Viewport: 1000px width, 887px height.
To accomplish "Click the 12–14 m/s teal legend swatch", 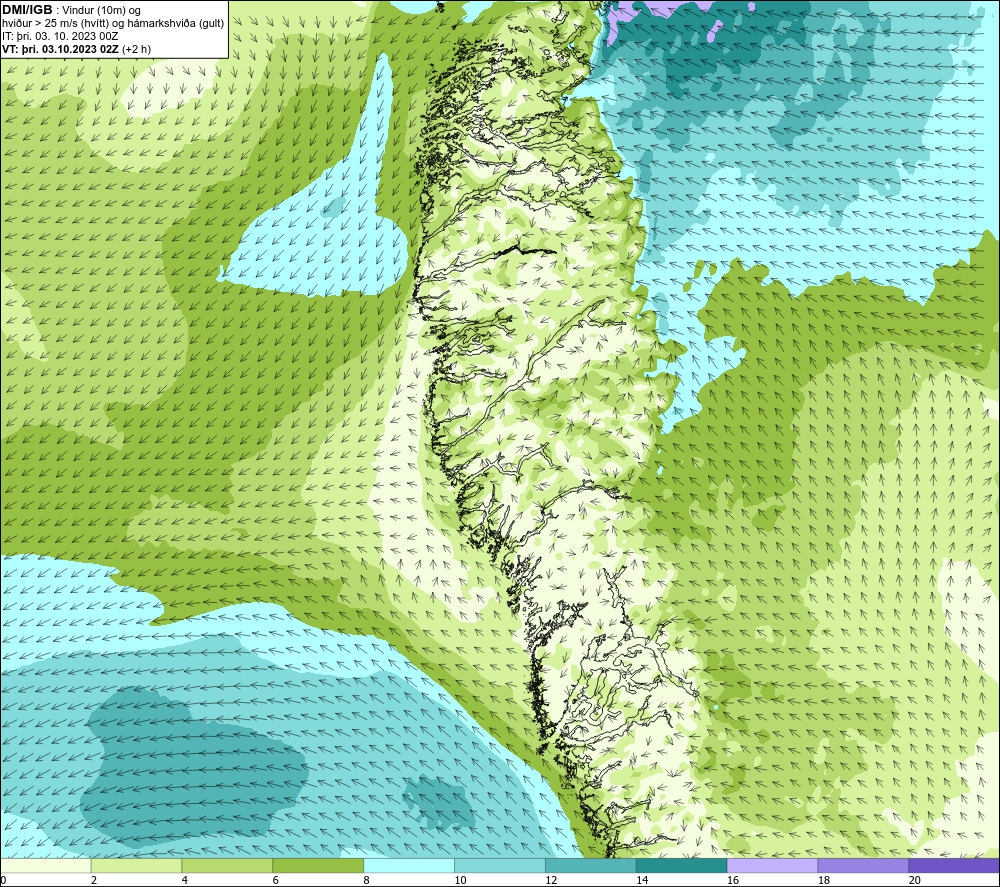I will [x=591, y=866].
